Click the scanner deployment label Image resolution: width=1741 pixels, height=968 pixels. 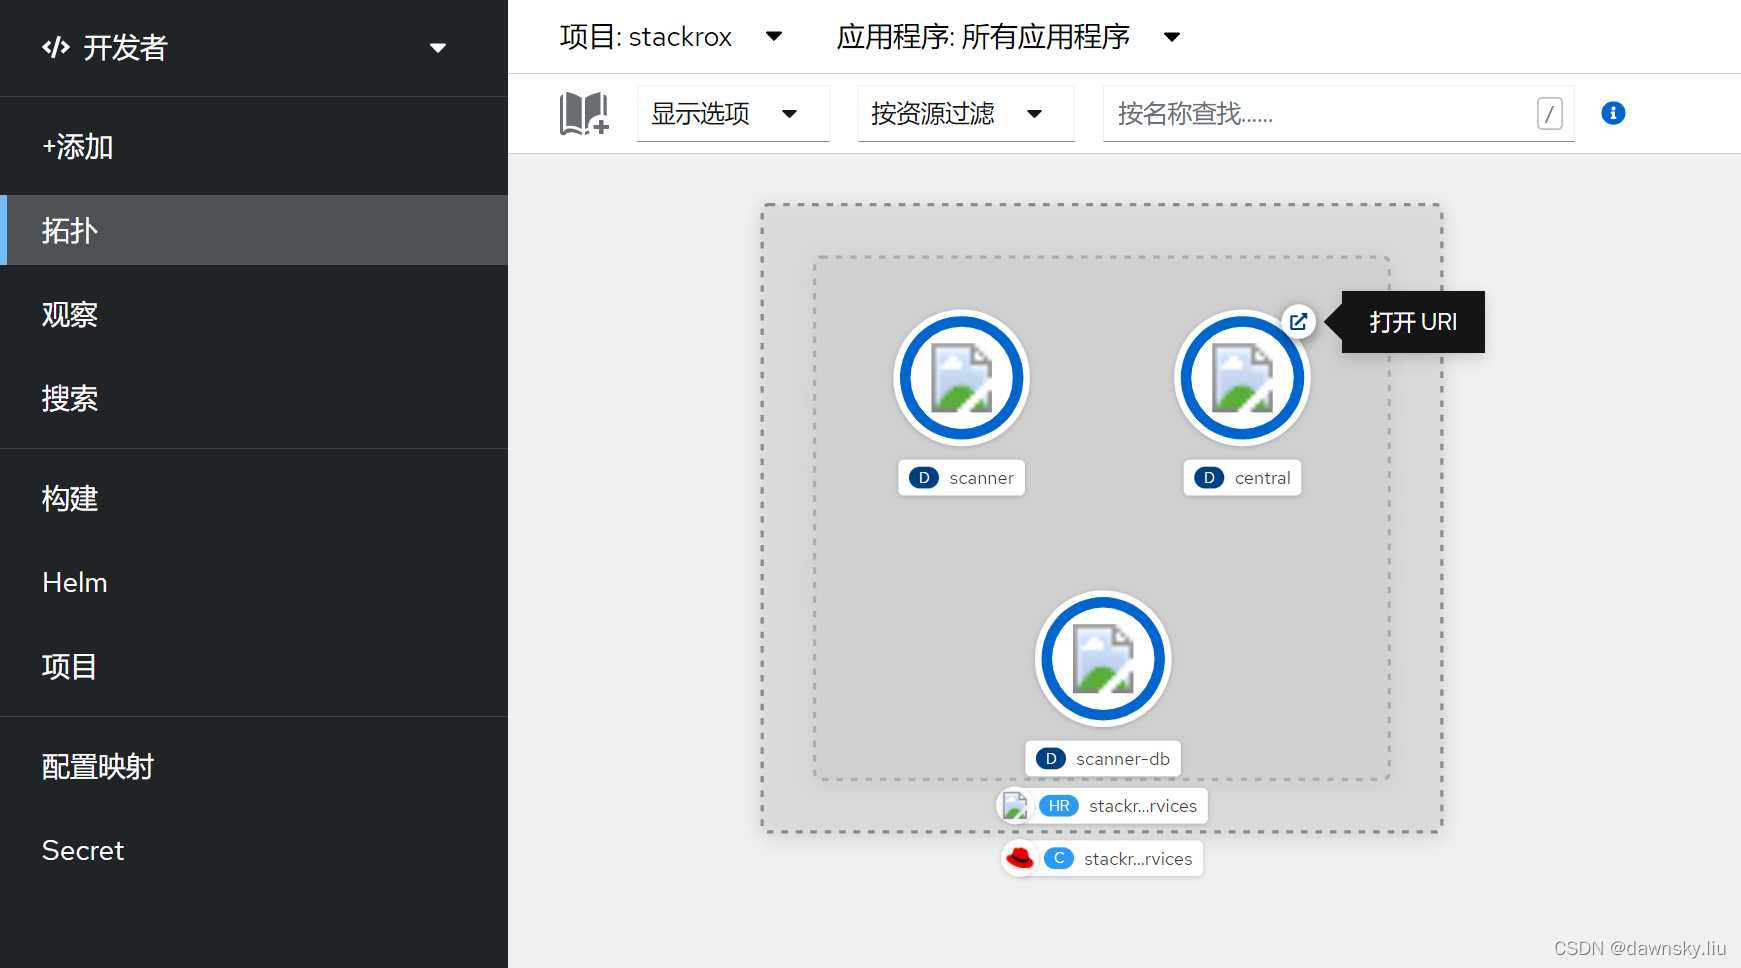(961, 478)
